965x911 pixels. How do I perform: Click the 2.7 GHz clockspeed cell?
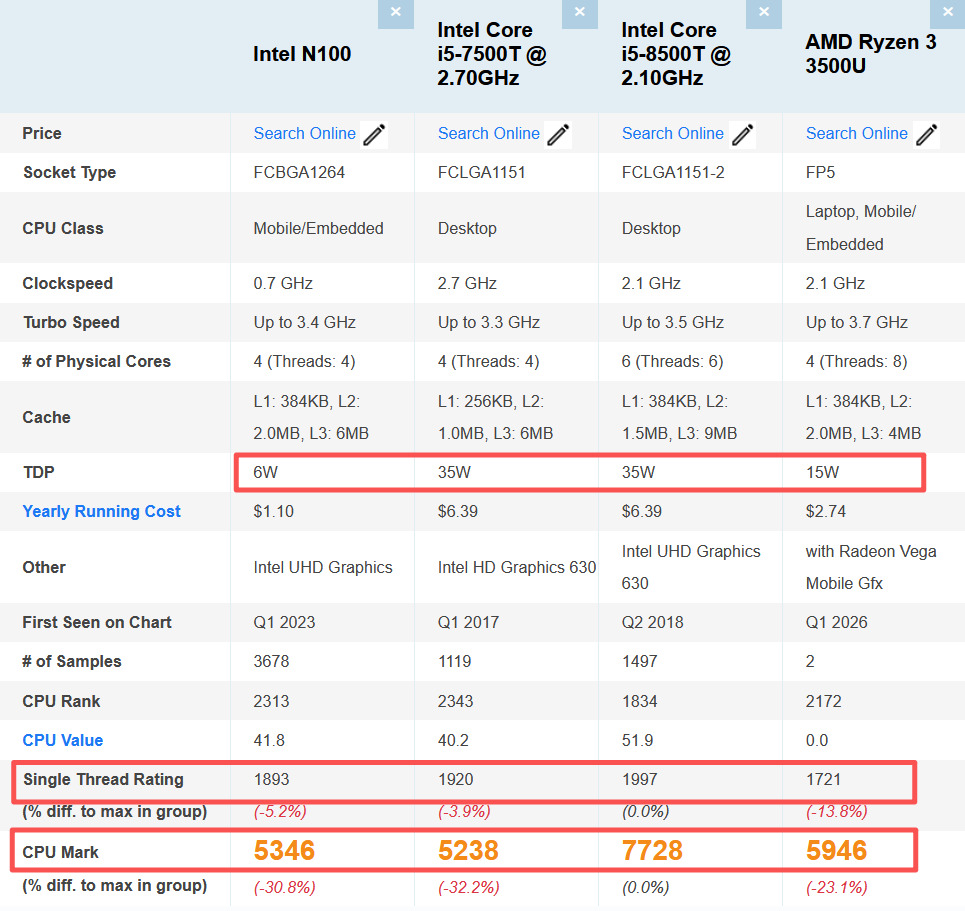pos(467,283)
